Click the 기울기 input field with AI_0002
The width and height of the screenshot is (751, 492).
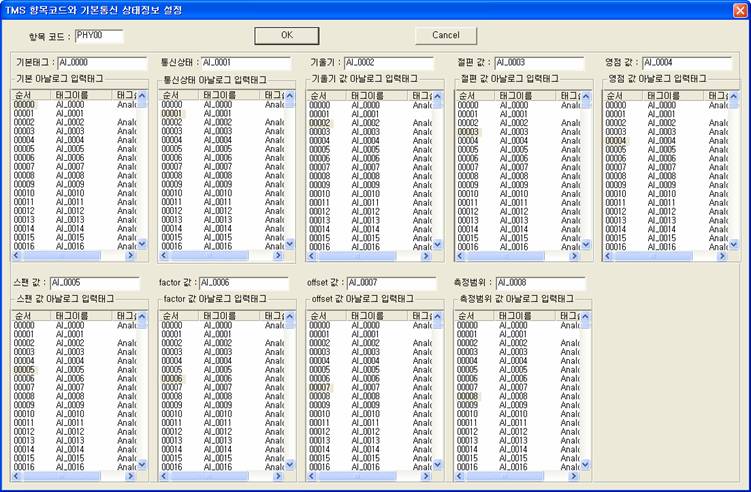pos(388,63)
